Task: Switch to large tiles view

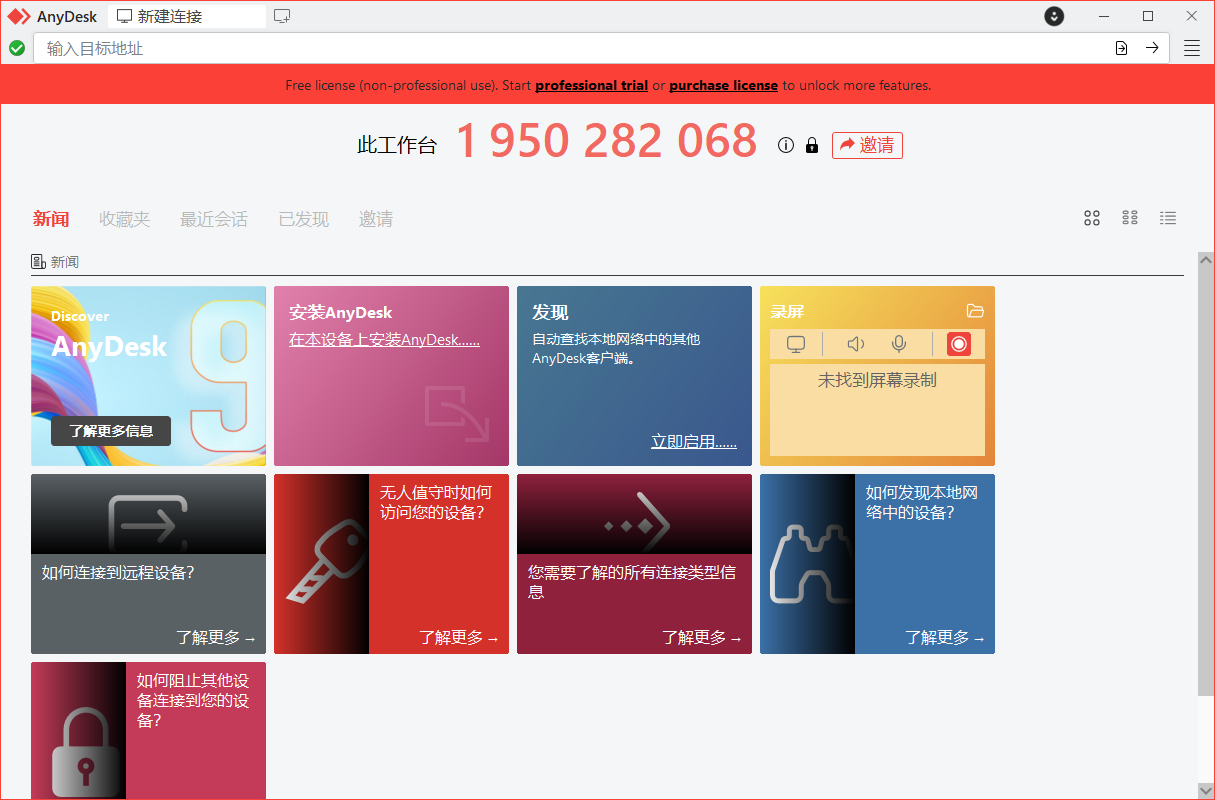Action: (1092, 218)
